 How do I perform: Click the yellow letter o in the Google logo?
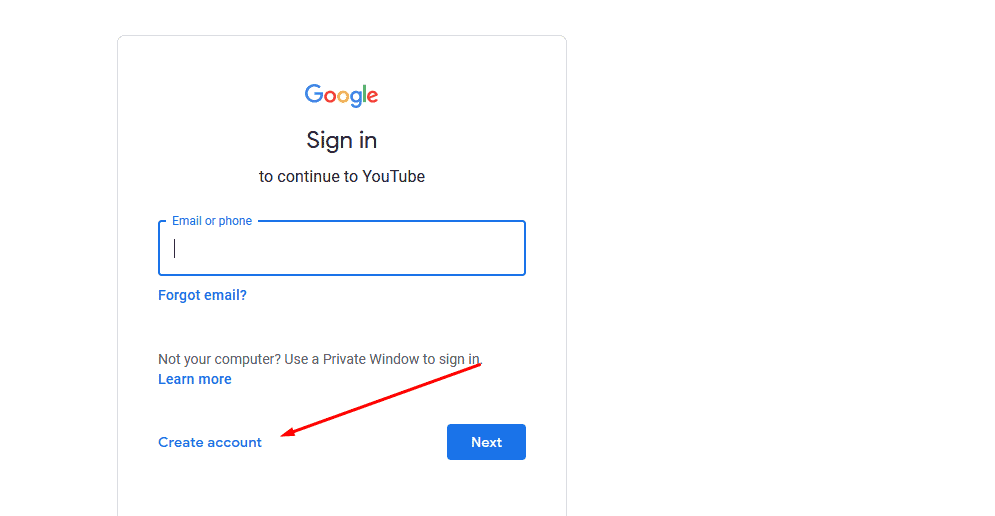pos(343,96)
